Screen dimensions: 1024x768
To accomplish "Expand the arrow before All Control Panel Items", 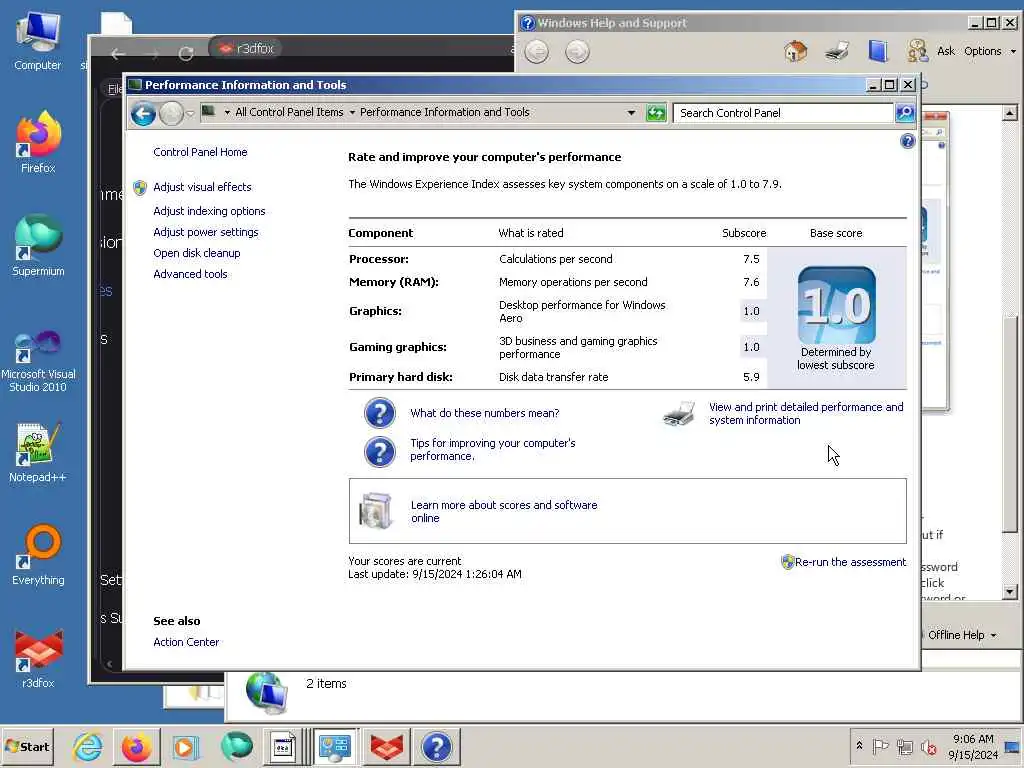I will pyautogui.click(x=227, y=113).
